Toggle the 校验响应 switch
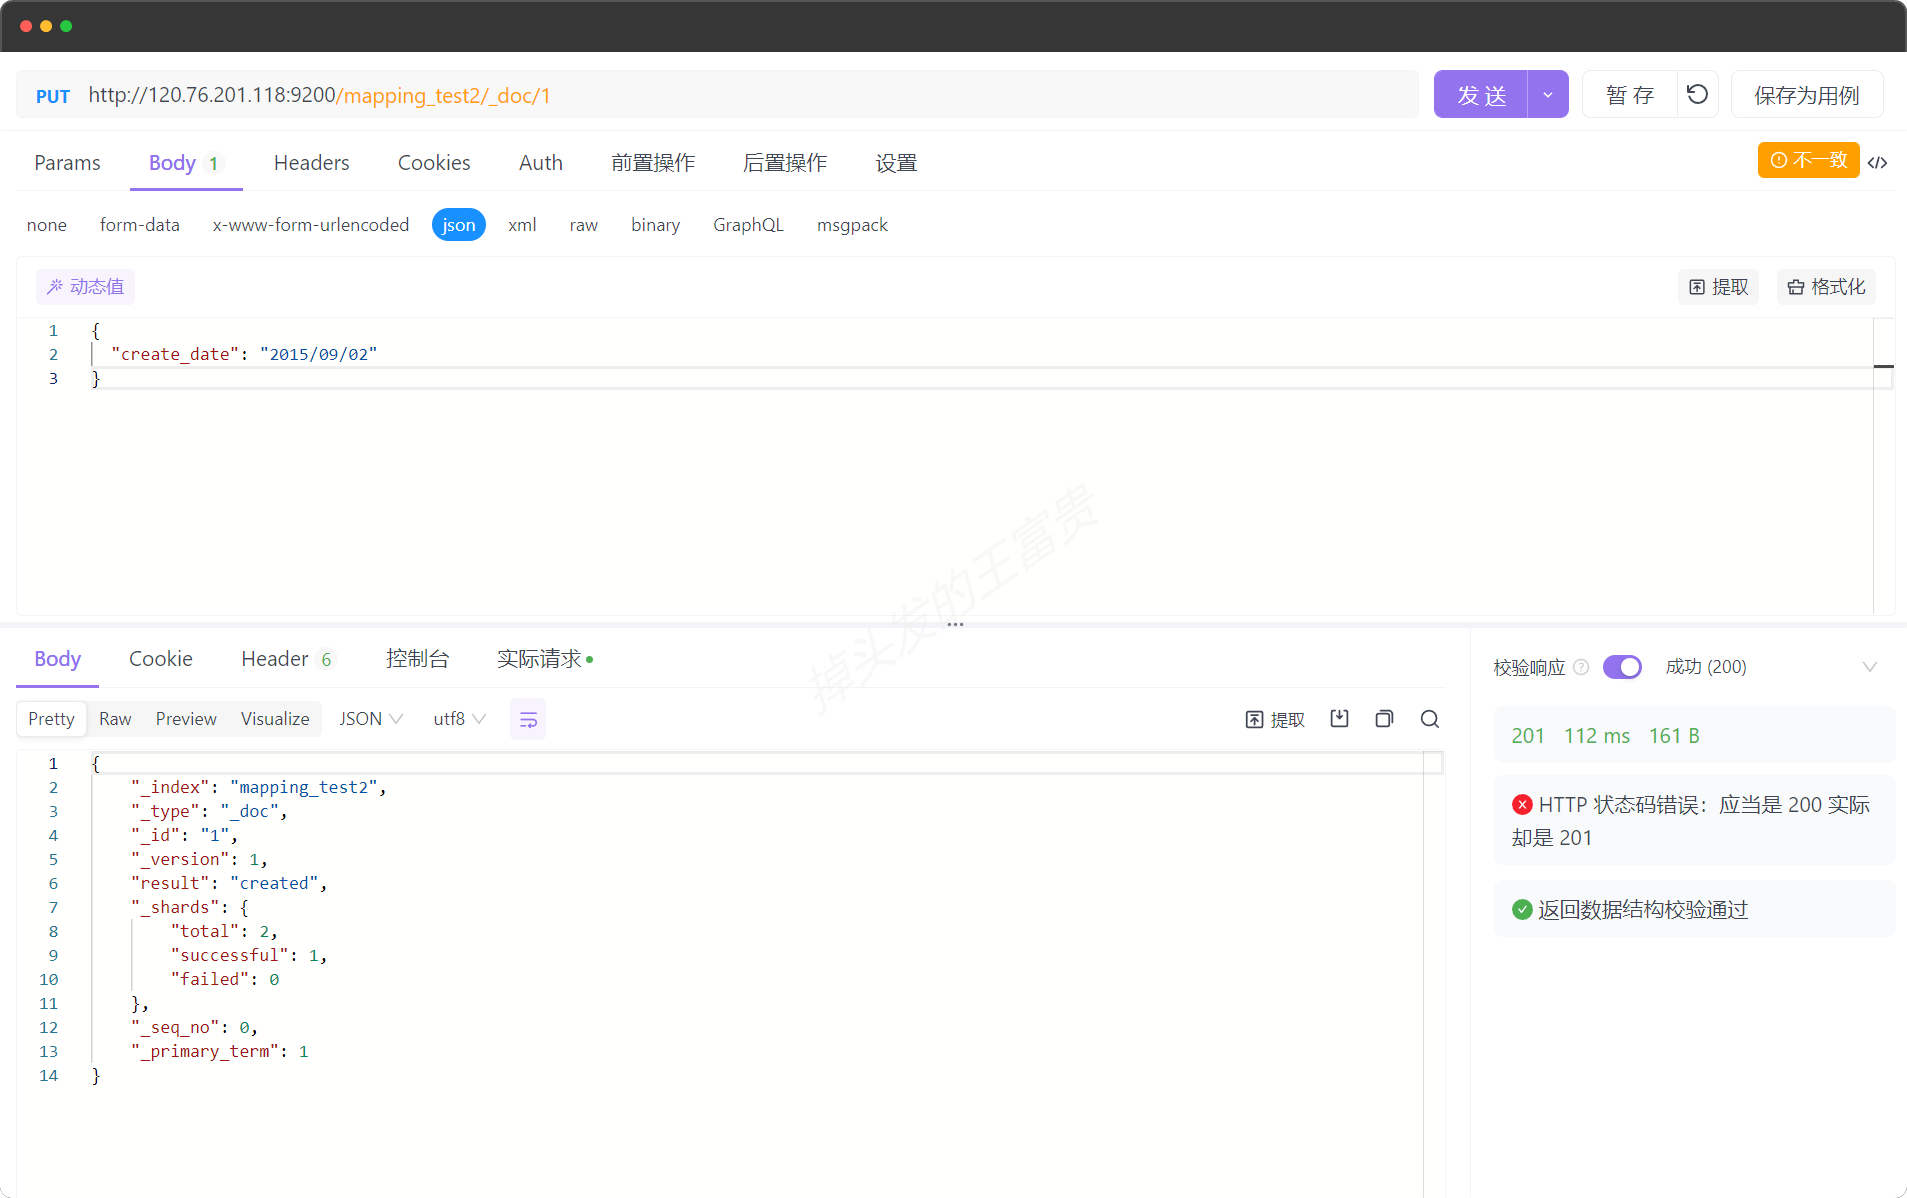Image resolution: width=1907 pixels, height=1198 pixels. click(x=1622, y=667)
